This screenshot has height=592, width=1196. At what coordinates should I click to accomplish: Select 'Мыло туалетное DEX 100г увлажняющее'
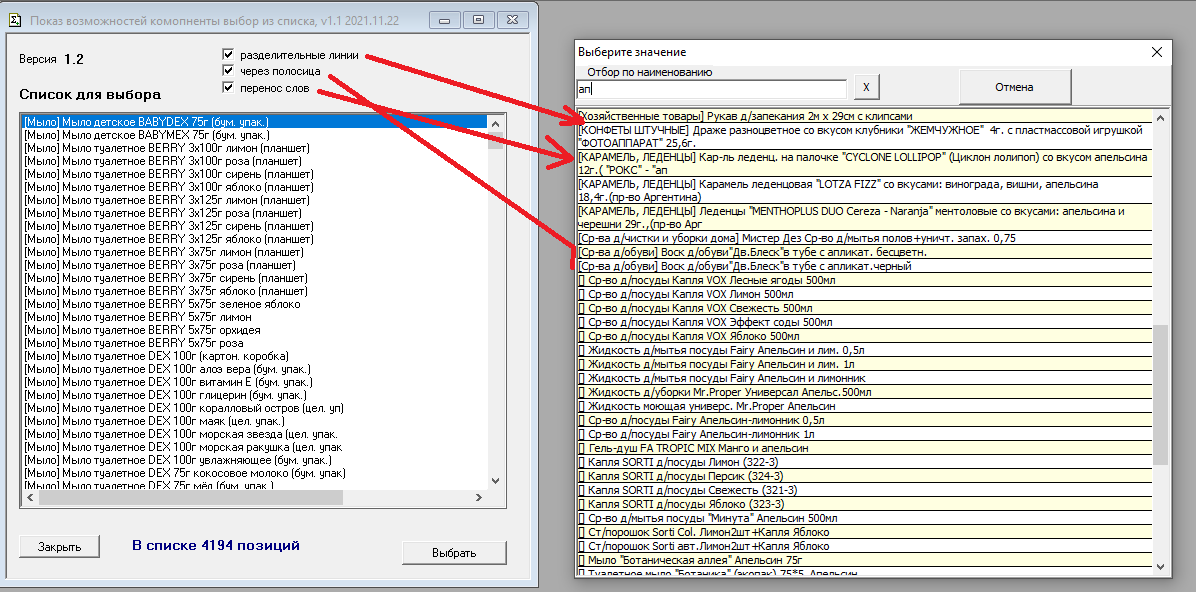coord(255,459)
